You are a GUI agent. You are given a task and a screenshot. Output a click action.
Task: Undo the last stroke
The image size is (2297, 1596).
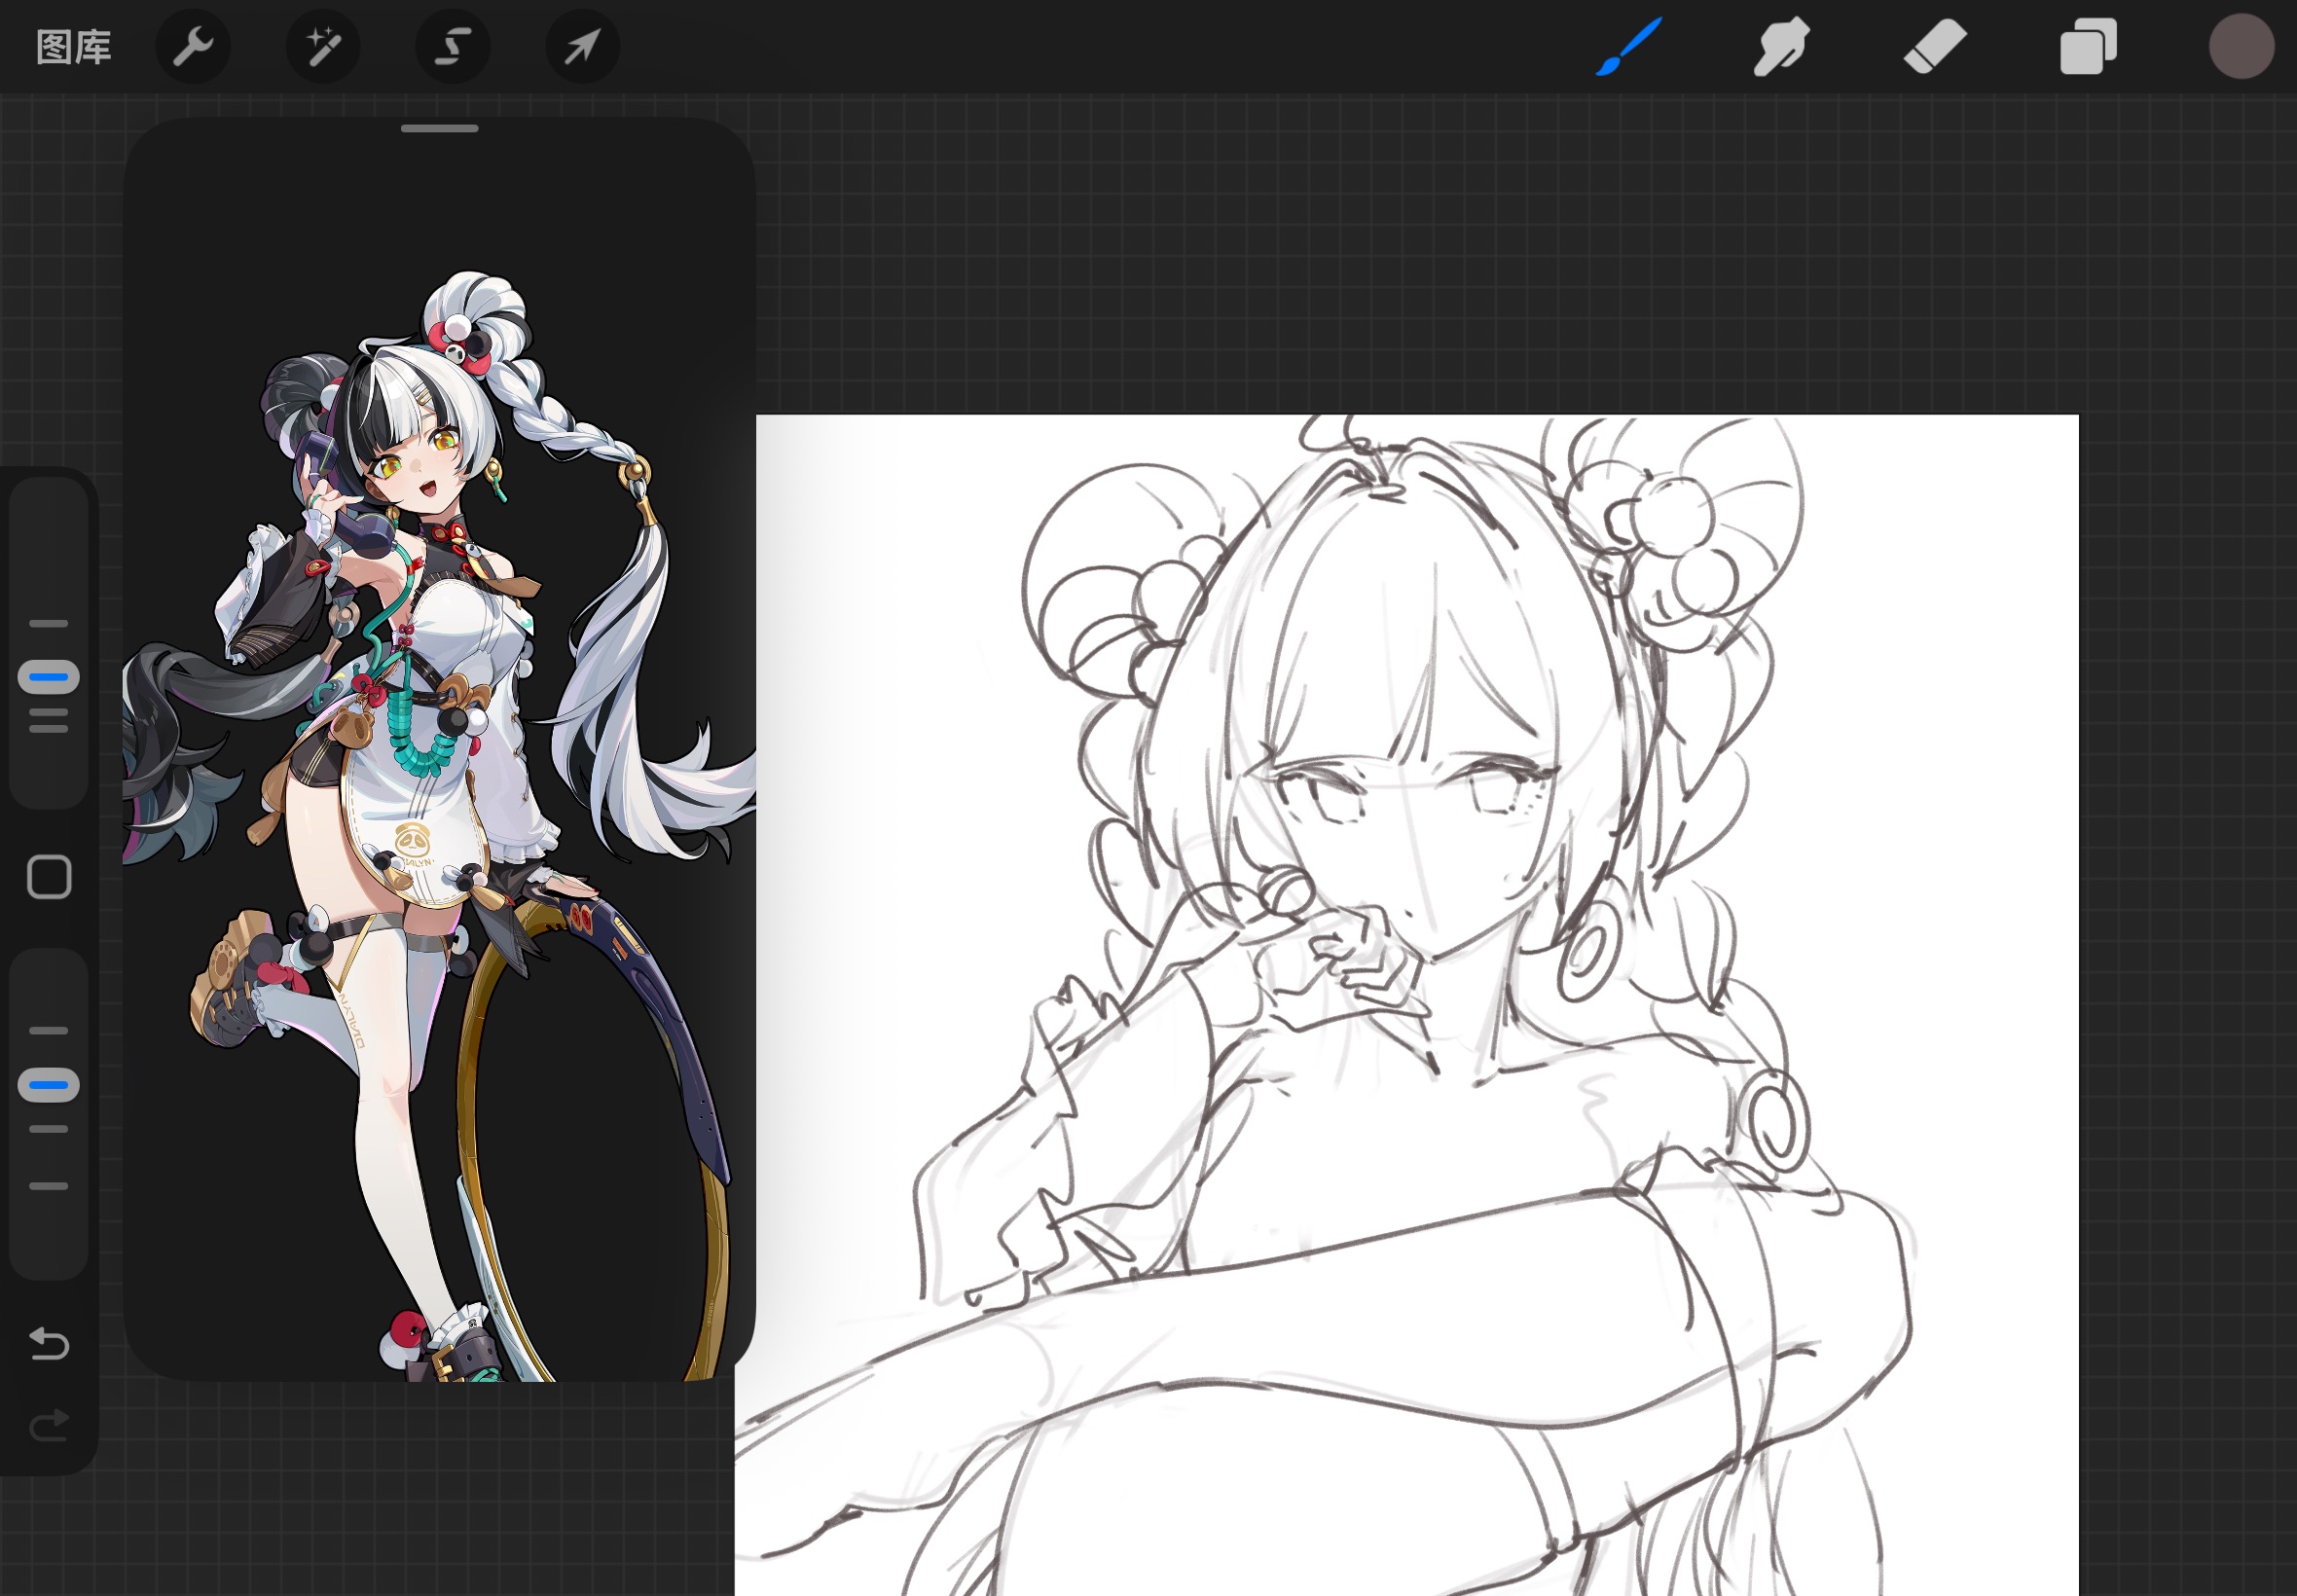[49, 1343]
